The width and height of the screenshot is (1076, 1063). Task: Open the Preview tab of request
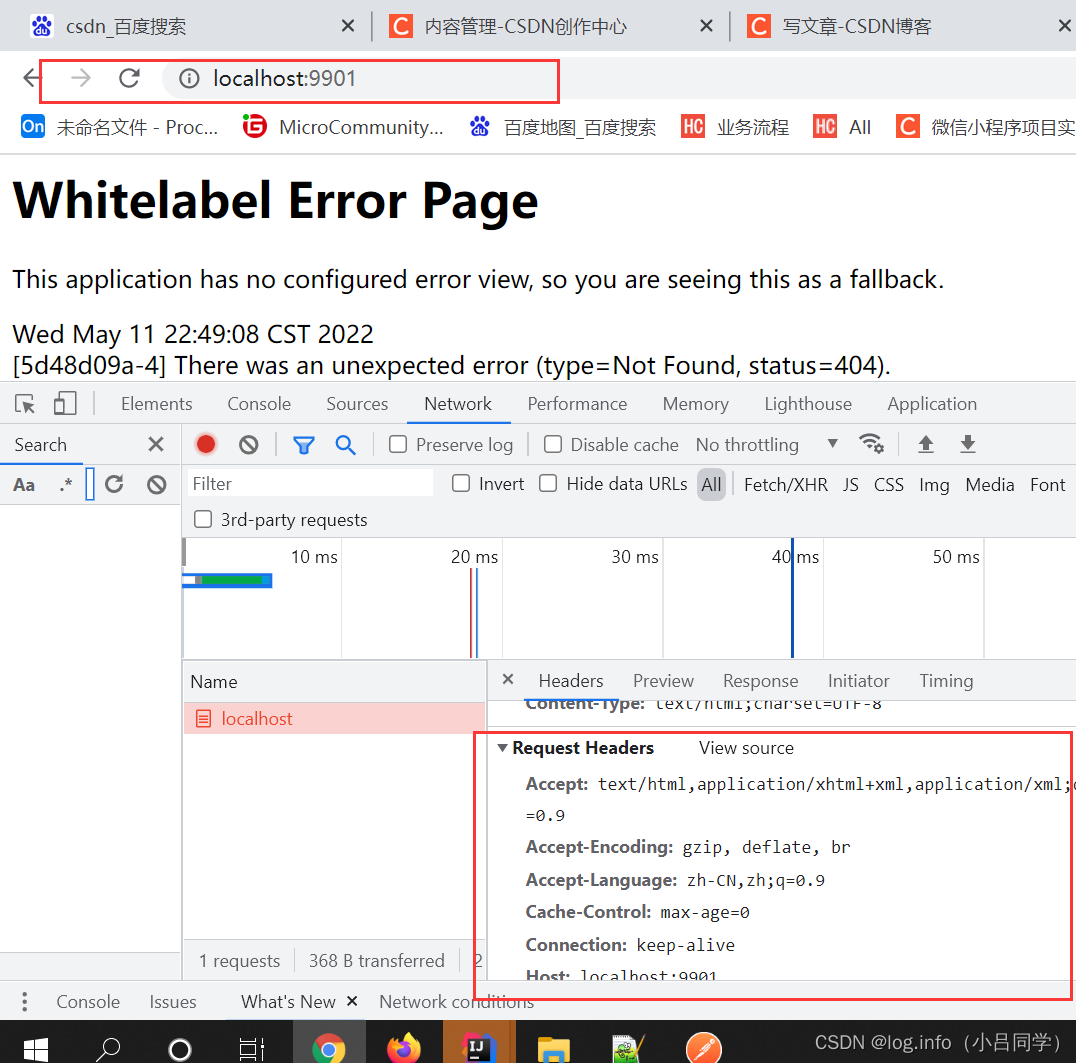coord(663,681)
